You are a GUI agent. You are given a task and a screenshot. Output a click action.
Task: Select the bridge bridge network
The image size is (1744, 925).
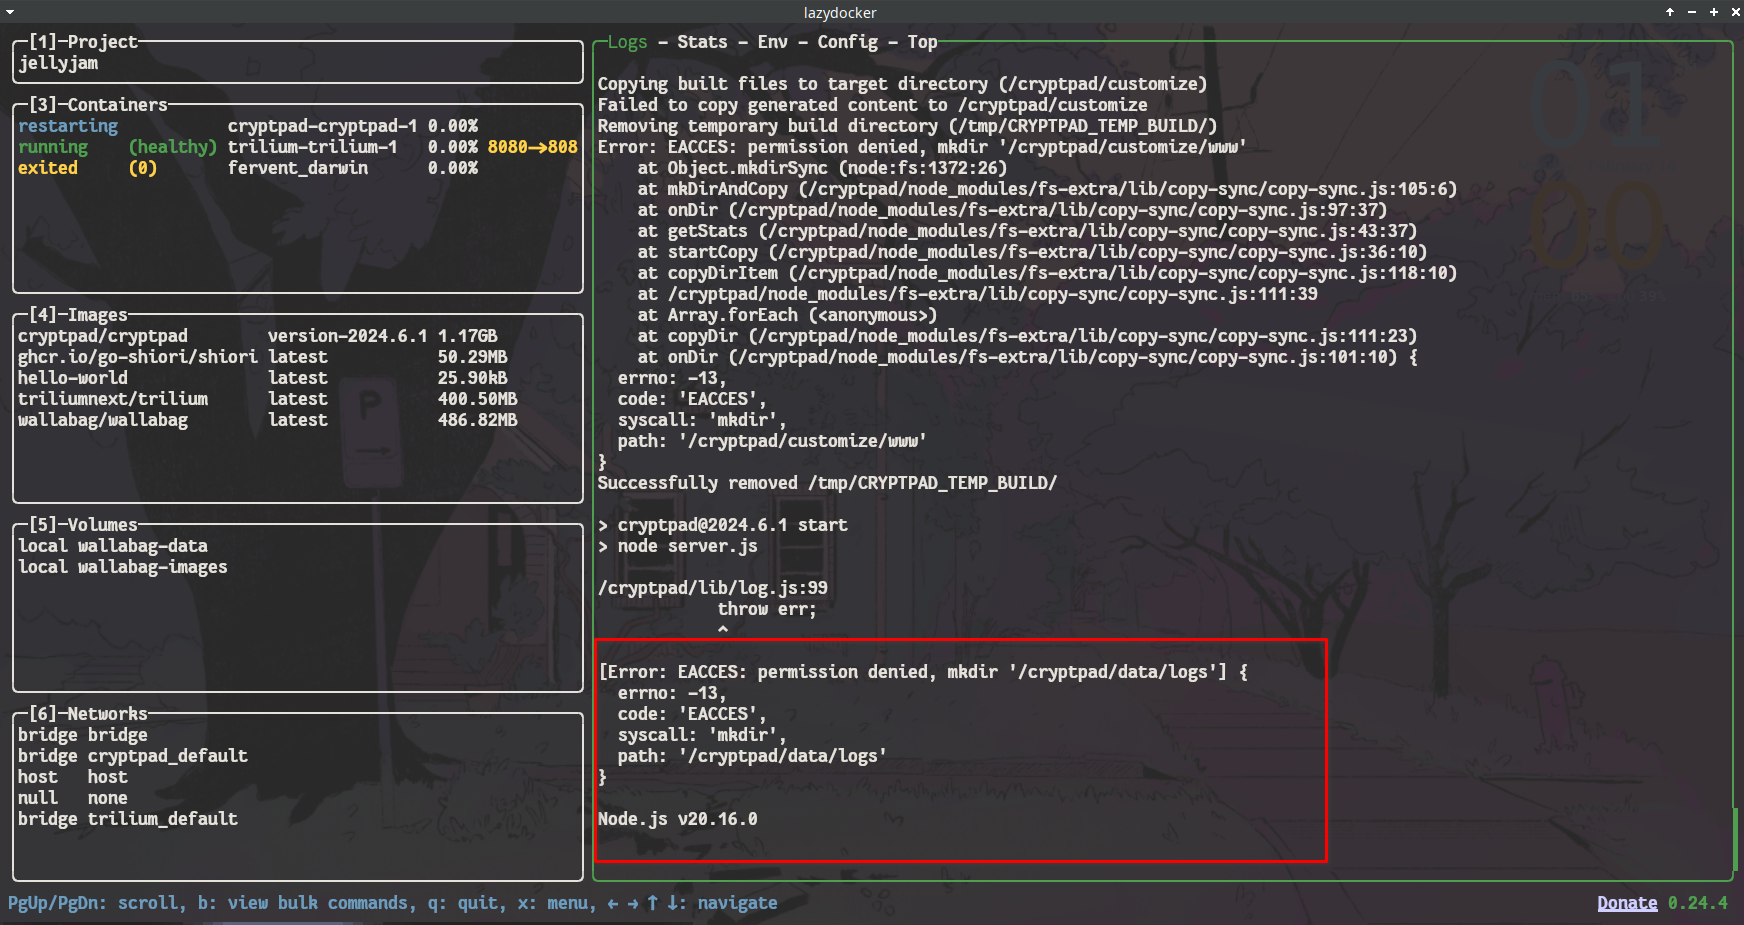(298, 735)
